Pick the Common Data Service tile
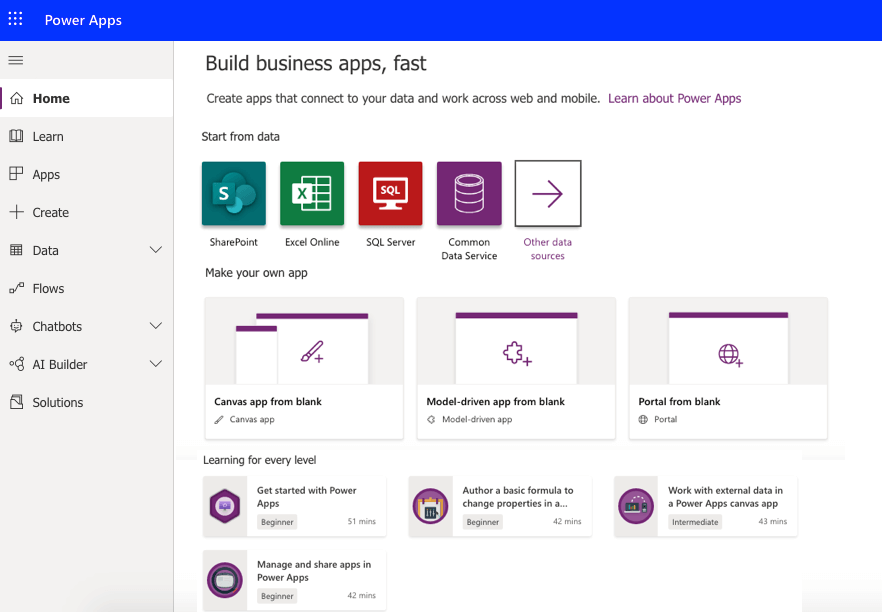Viewport: 882px width, 612px height. point(469,193)
